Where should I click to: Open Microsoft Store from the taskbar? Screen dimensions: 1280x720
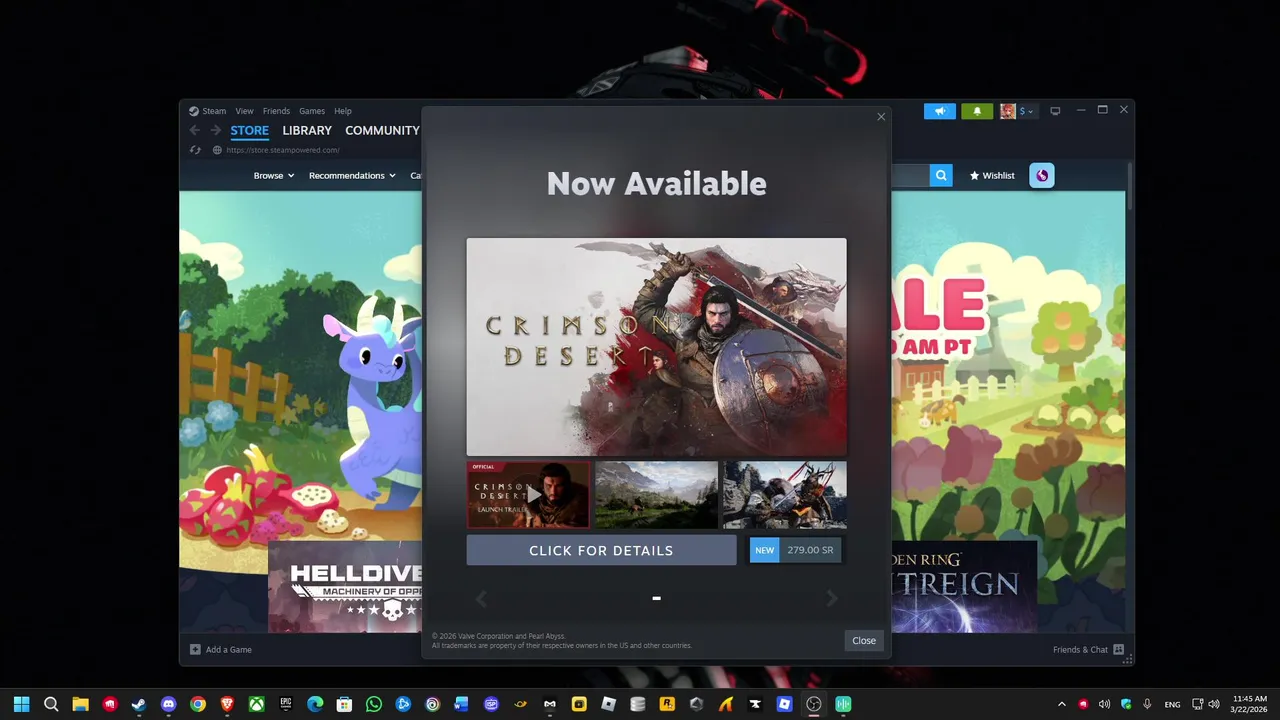pyautogui.click(x=344, y=704)
